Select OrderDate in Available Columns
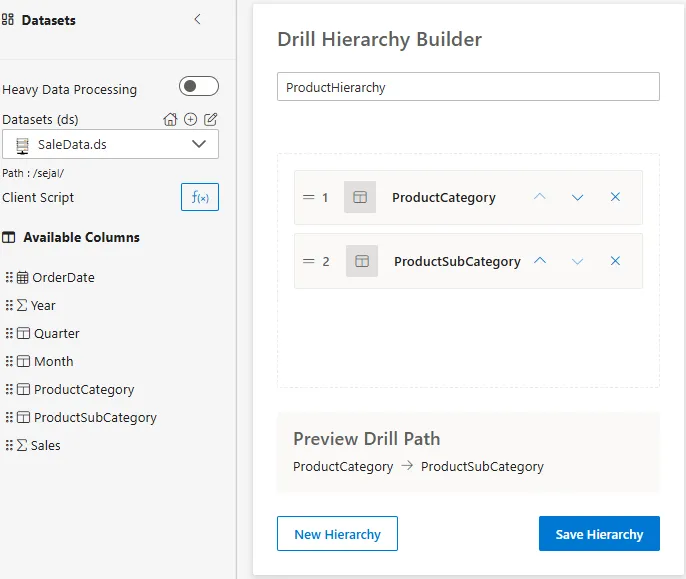 click(x=63, y=277)
